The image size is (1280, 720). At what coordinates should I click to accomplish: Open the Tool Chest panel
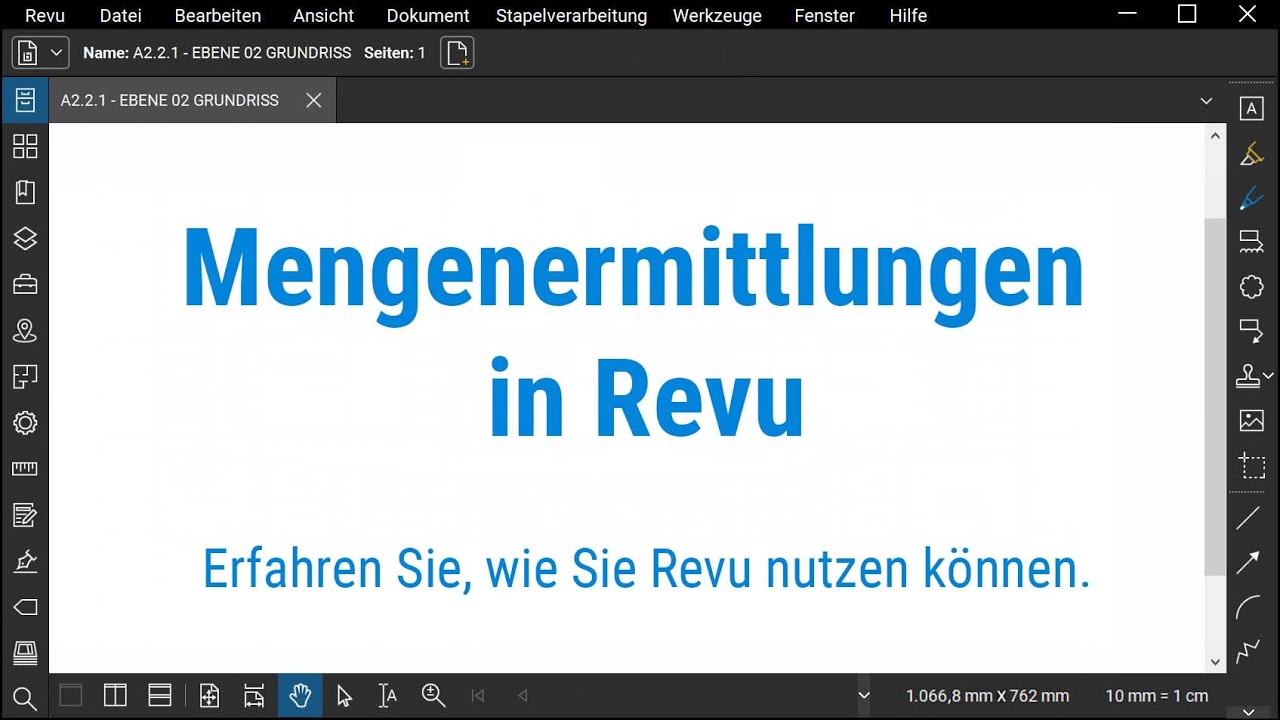click(x=25, y=285)
